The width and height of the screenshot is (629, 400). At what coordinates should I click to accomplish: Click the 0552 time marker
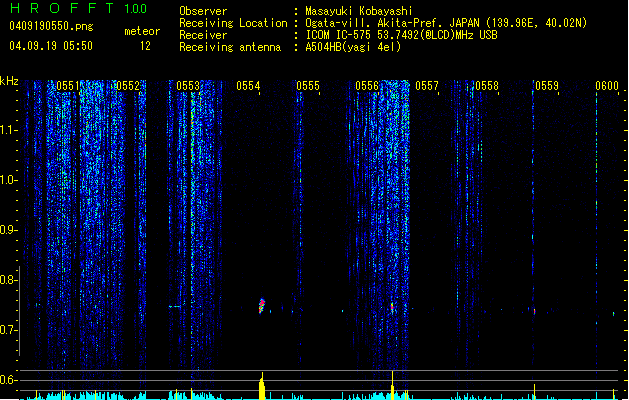(128, 85)
